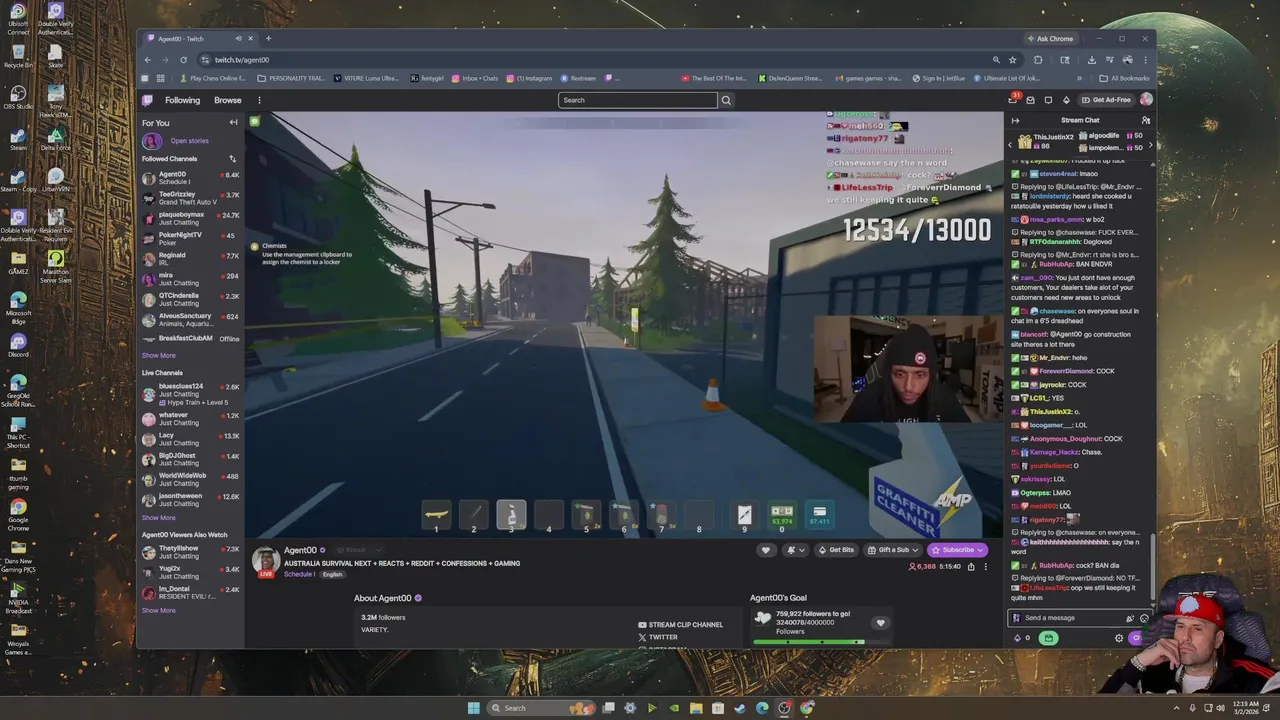Open Yugi2x recommended channel

tap(190, 572)
